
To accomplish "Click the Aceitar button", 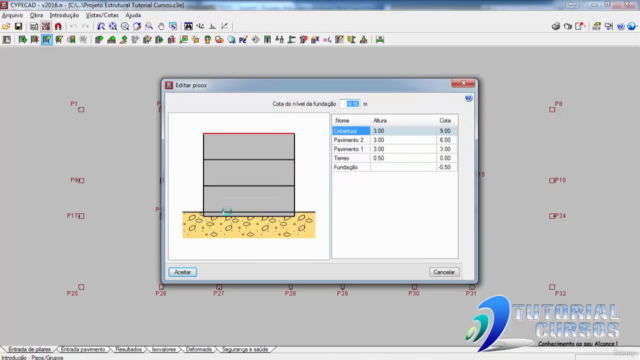I will point(182,272).
